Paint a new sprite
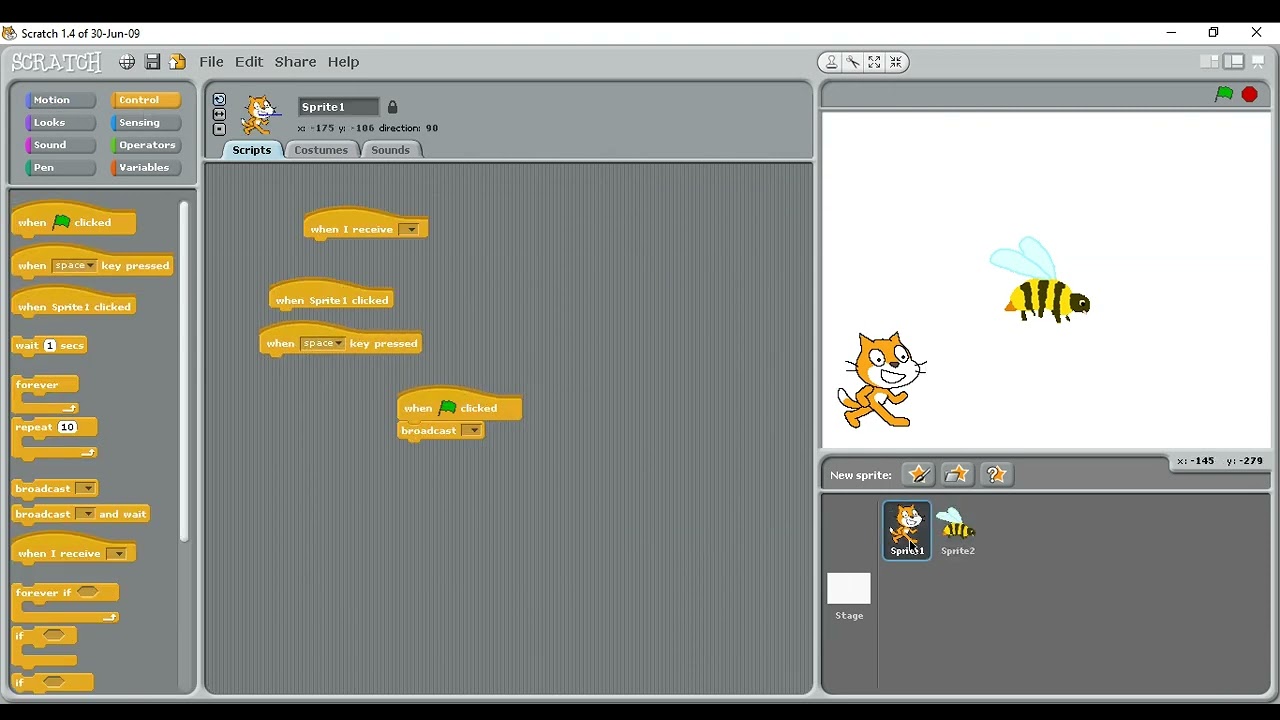This screenshot has height=720, width=1280. pos(918,475)
